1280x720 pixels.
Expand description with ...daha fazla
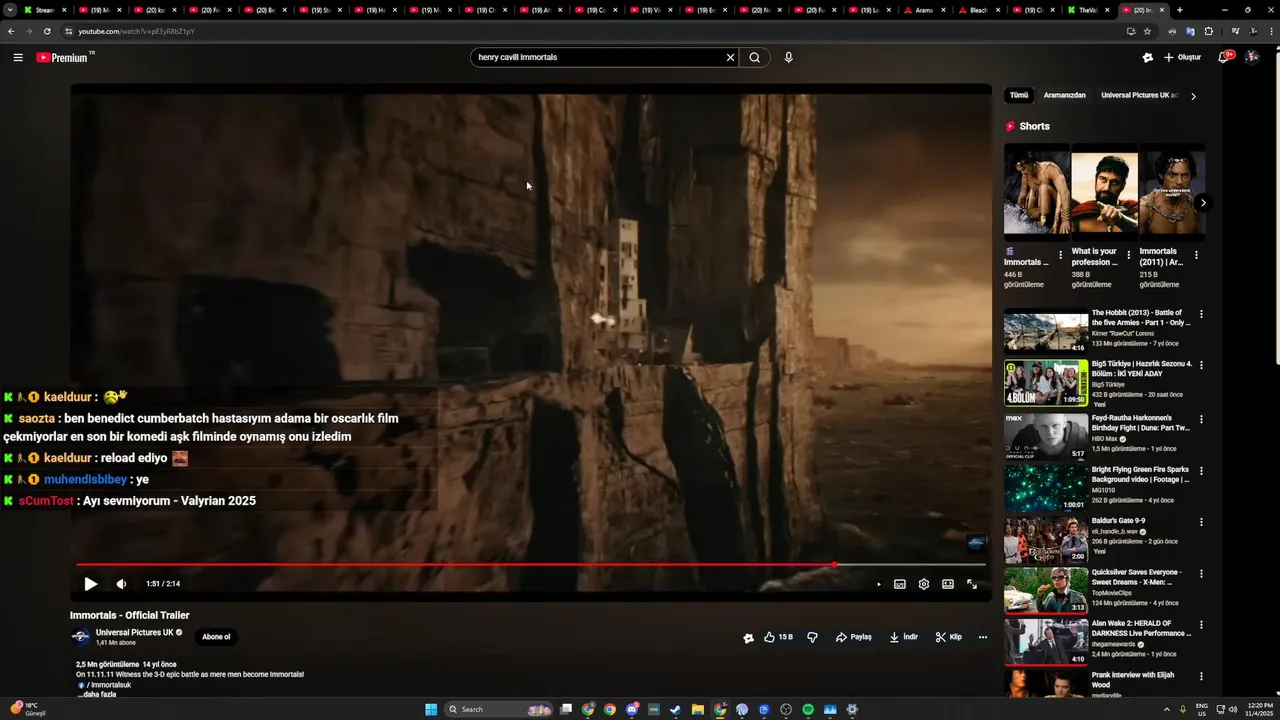pos(97,694)
